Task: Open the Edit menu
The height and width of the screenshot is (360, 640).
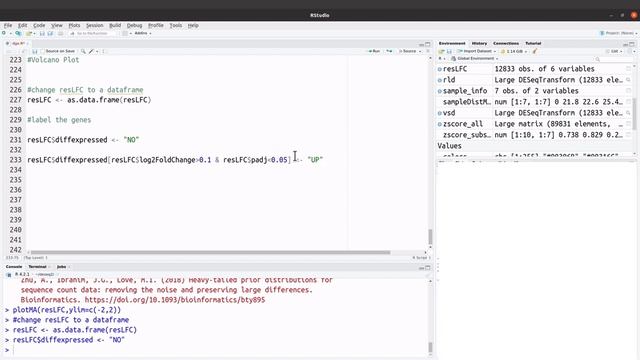Action: (x=22, y=25)
